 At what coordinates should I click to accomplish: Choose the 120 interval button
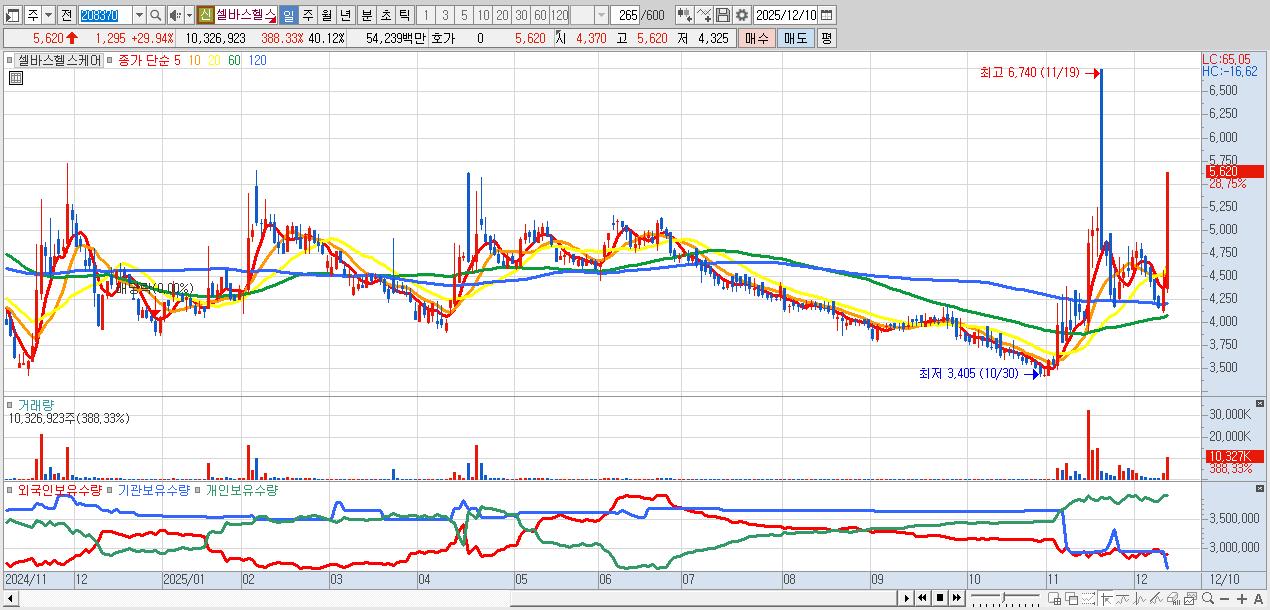(558, 16)
